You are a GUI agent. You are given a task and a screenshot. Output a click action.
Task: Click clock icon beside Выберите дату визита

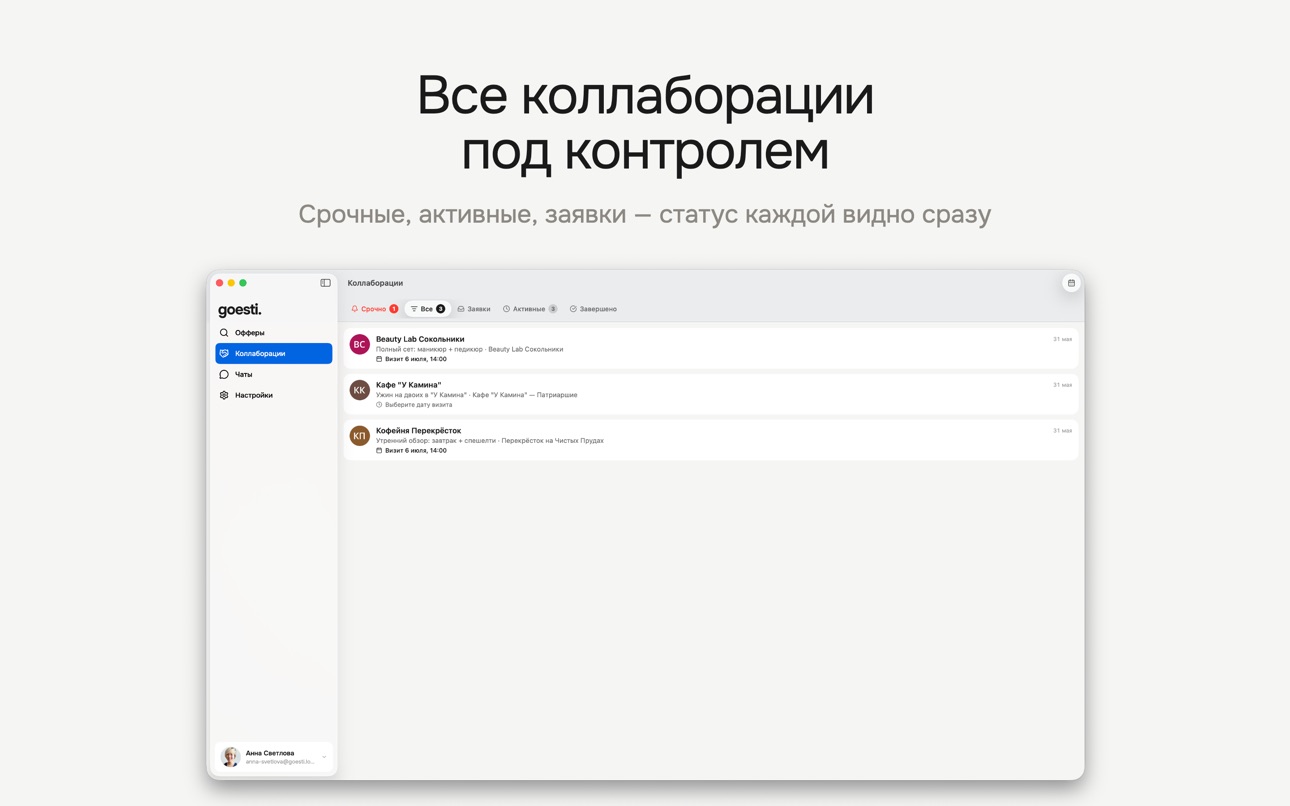click(x=379, y=405)
